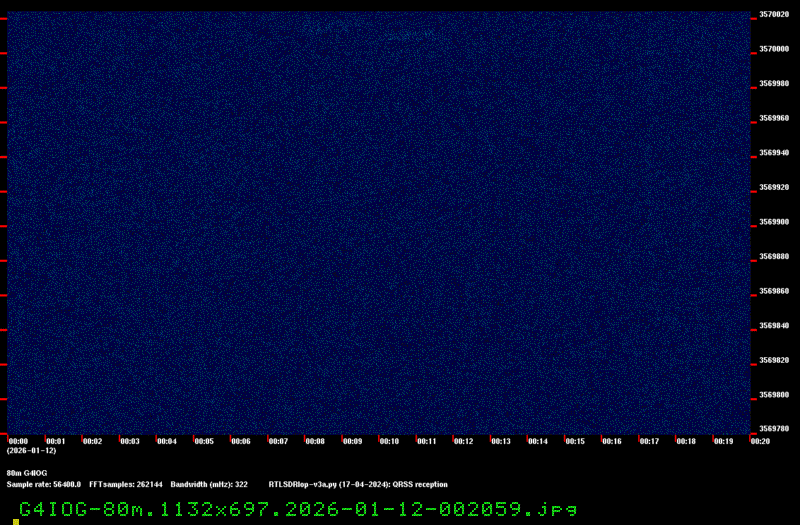Click the 80m G4IOG station label

tap(27, 473)
